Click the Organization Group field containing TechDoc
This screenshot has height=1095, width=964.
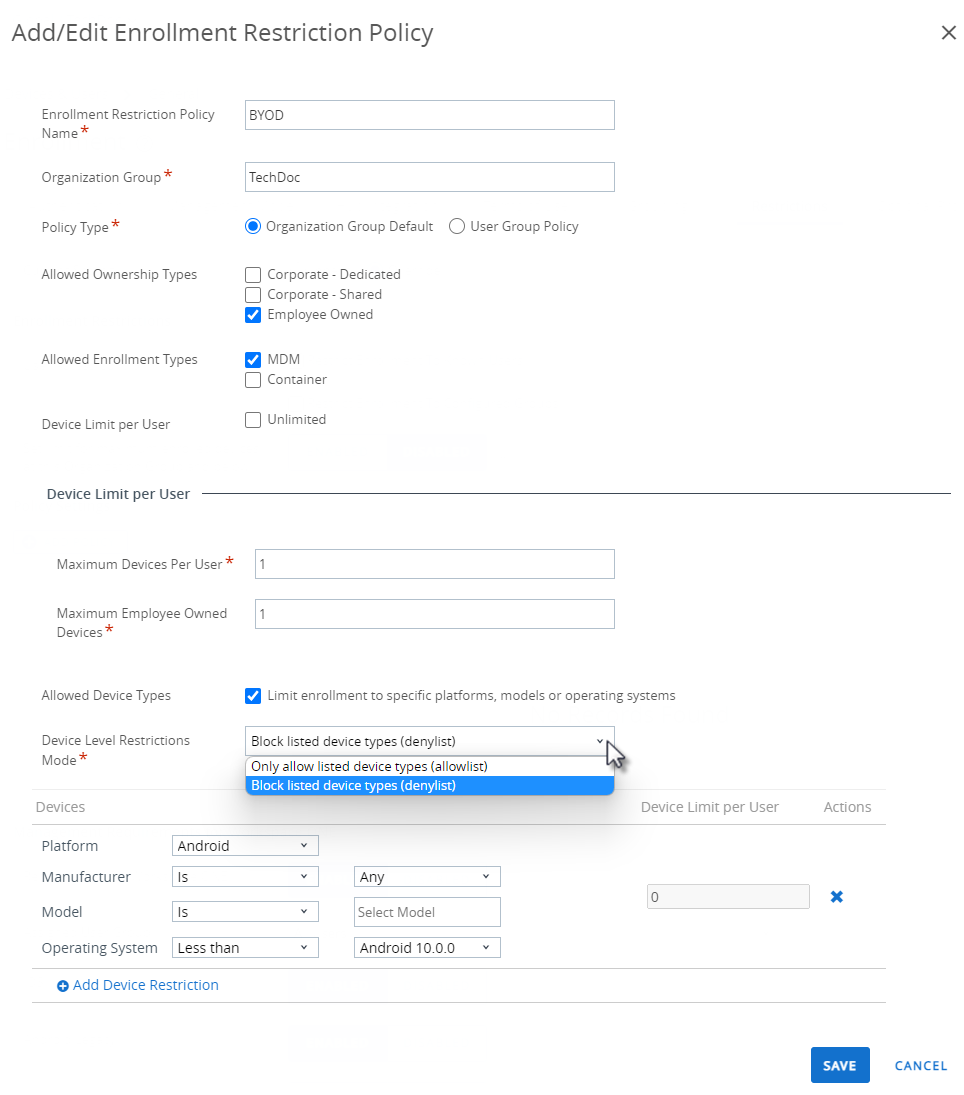(x=430, y=177)
